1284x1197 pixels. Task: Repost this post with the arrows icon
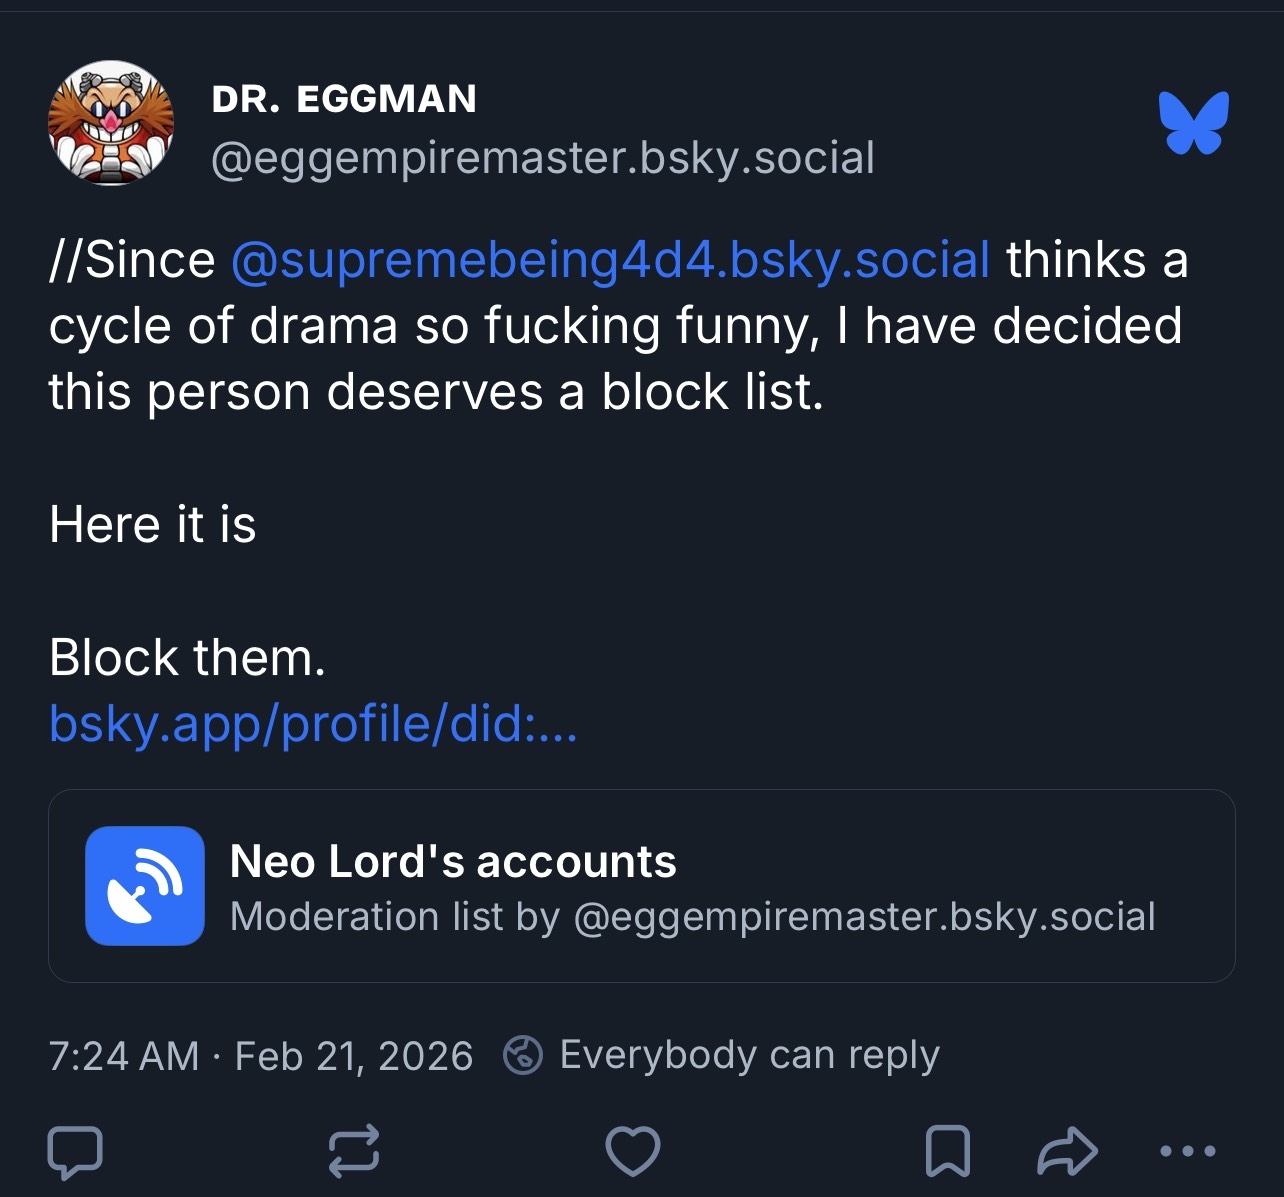point(354,1151)
